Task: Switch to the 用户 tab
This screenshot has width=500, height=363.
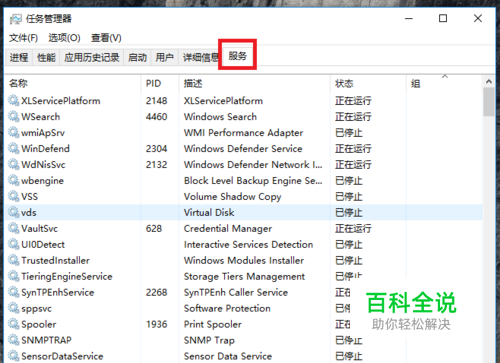Action: coord(165,57)
